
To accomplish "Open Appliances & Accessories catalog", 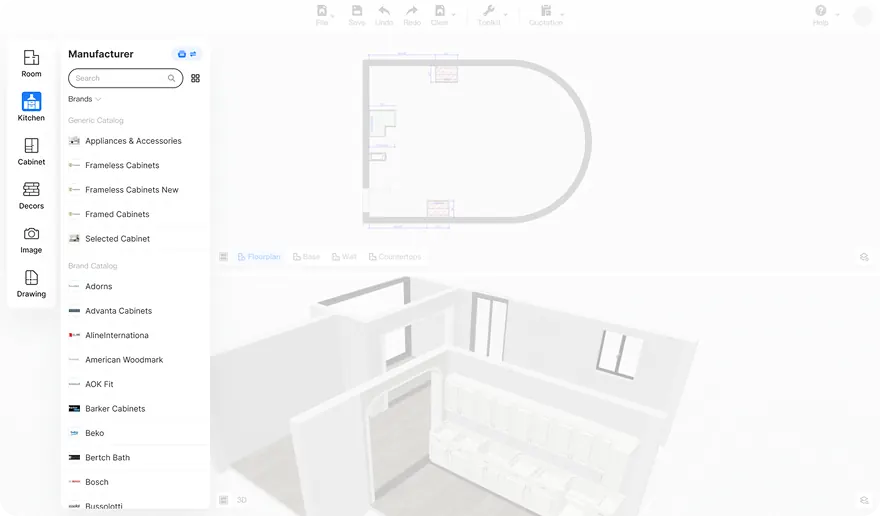I will (135, 141).
